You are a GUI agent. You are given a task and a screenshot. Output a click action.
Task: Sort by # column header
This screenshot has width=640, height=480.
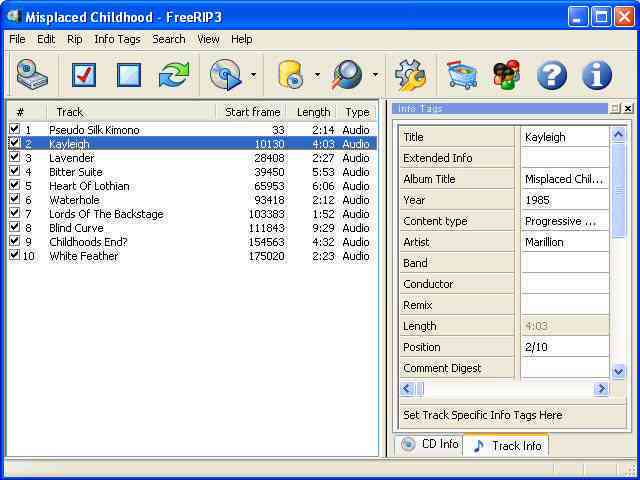(25, 112)
